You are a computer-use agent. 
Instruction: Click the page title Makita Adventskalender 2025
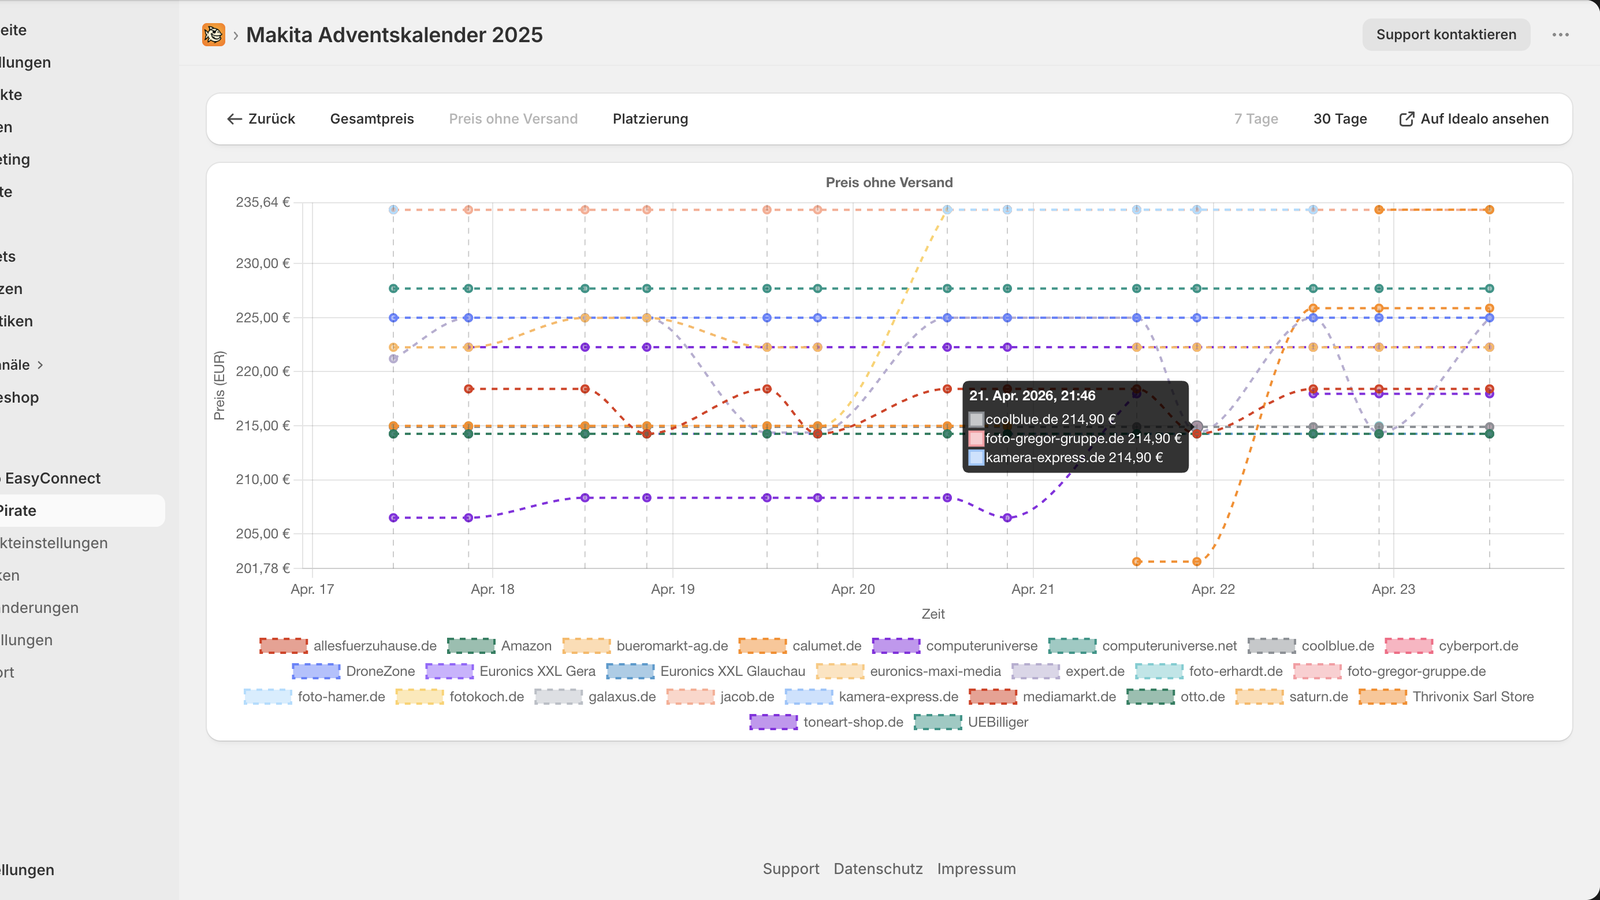click(x=394, y=35)
